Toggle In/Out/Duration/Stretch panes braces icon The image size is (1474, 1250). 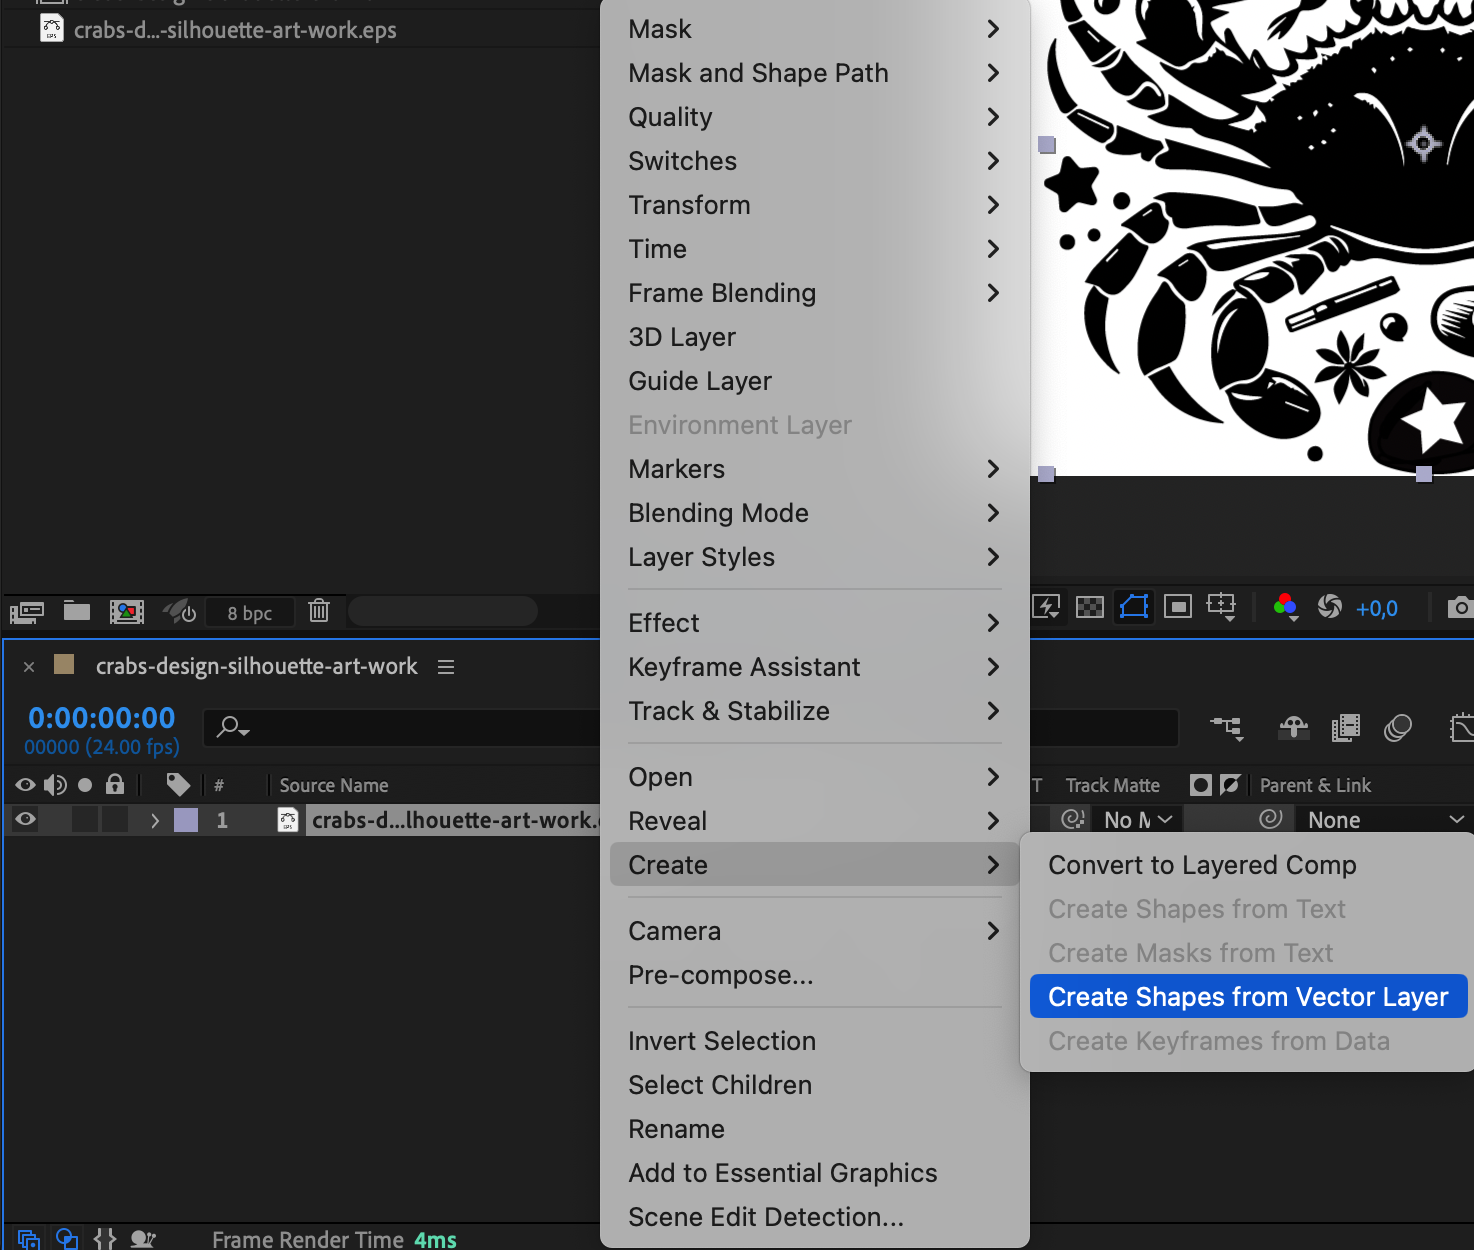pyautogui.click(x=105, y=1239)
